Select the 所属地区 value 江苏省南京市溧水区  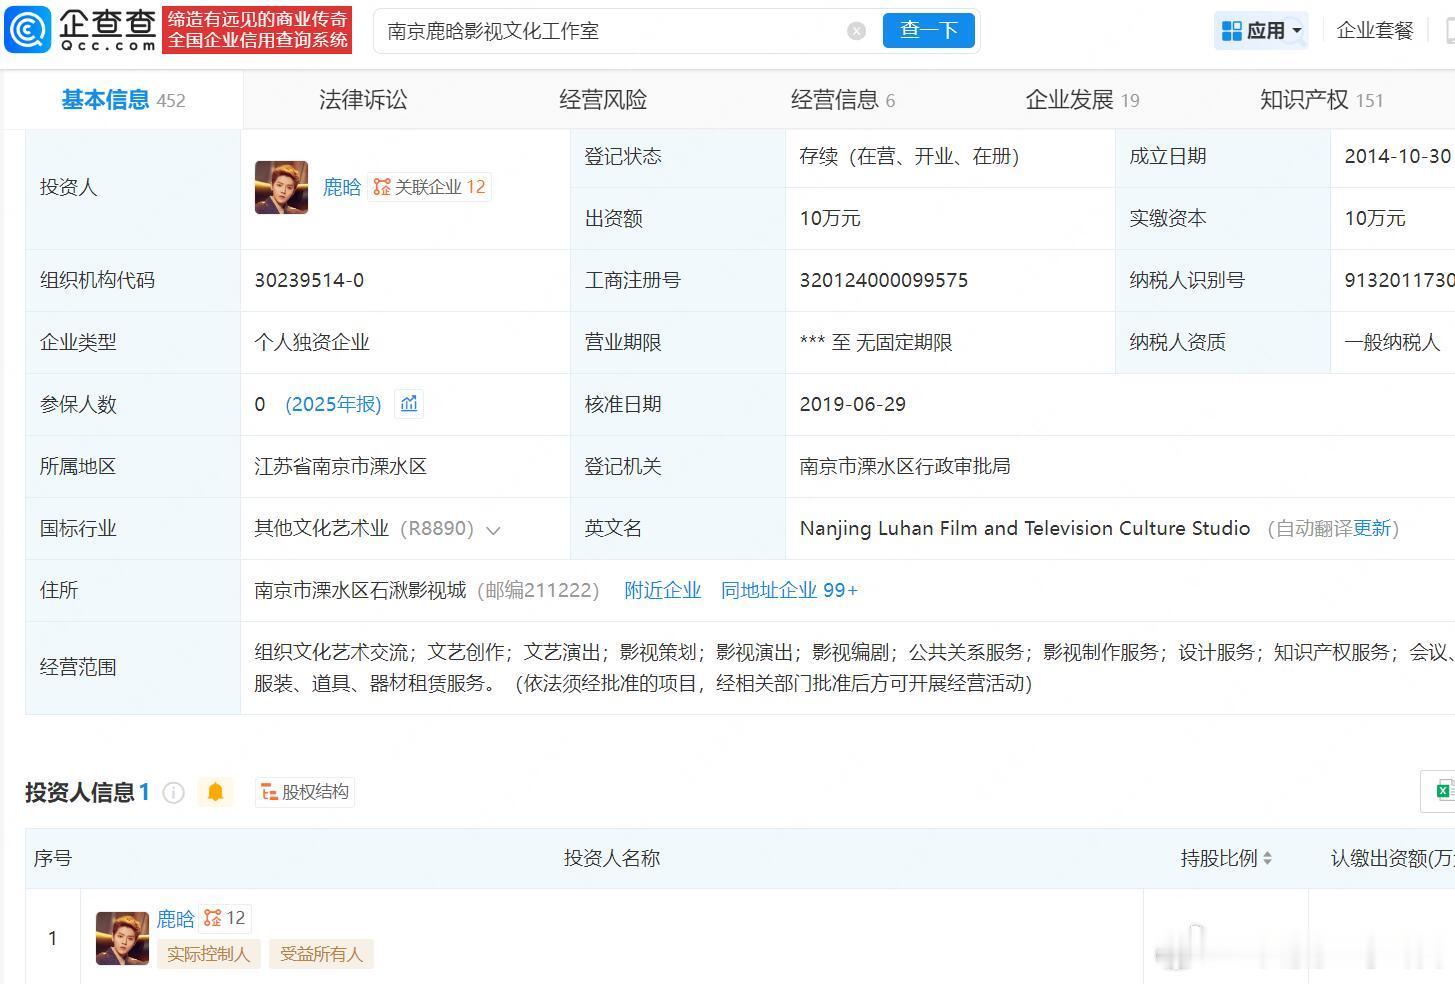[340, 466]
